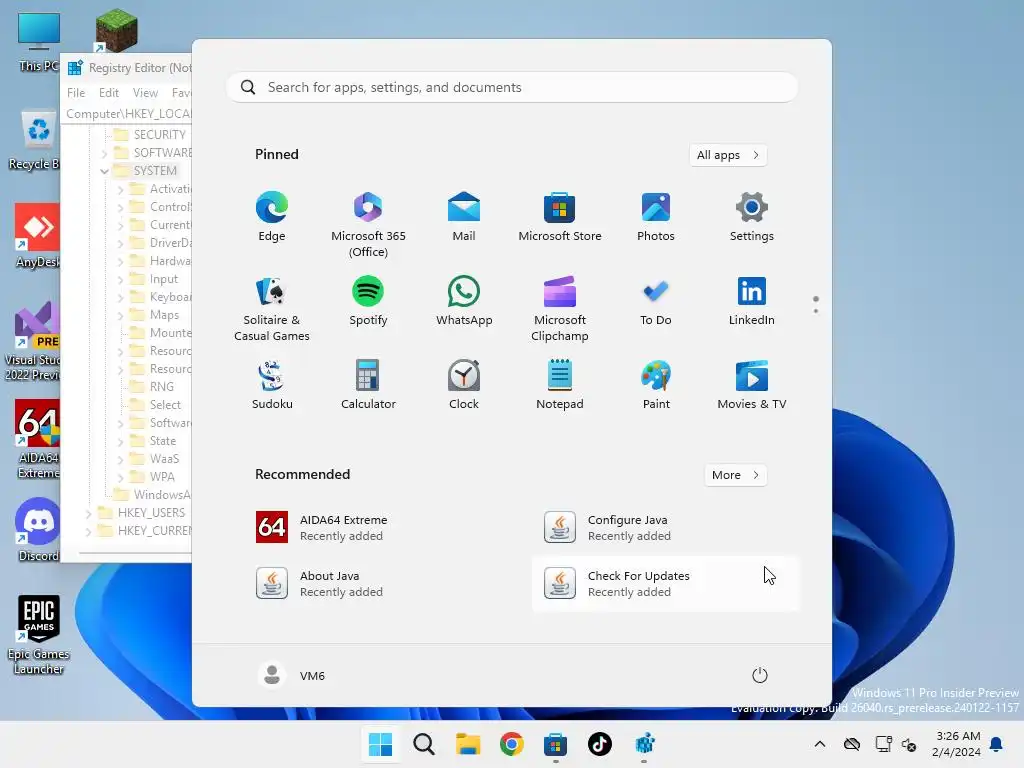The image size is (1024, 768).
Task: Select Discord desktop shortcut
Action: coord(38,530)
